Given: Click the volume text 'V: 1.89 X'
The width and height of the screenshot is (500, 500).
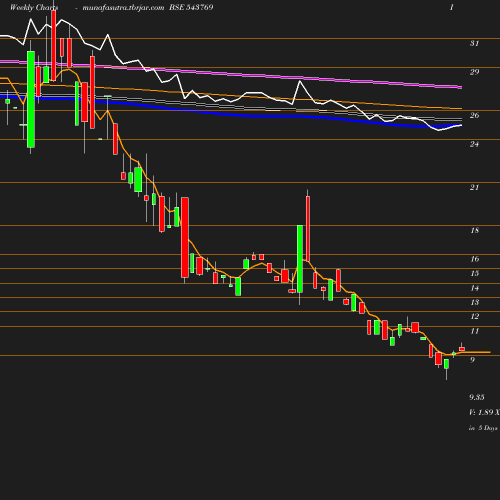Looking at the screenshot, I should click(484, 412).
